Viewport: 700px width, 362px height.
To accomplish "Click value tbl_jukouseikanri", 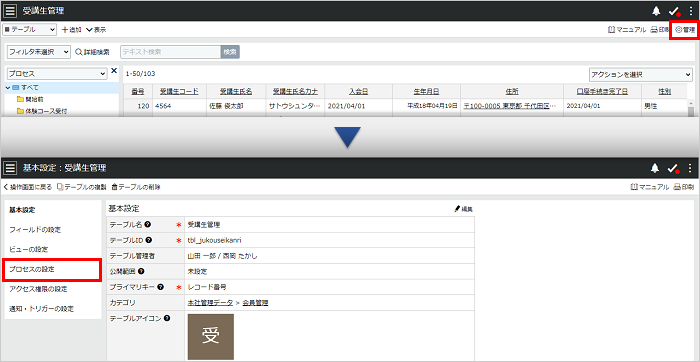I will 215,240.
